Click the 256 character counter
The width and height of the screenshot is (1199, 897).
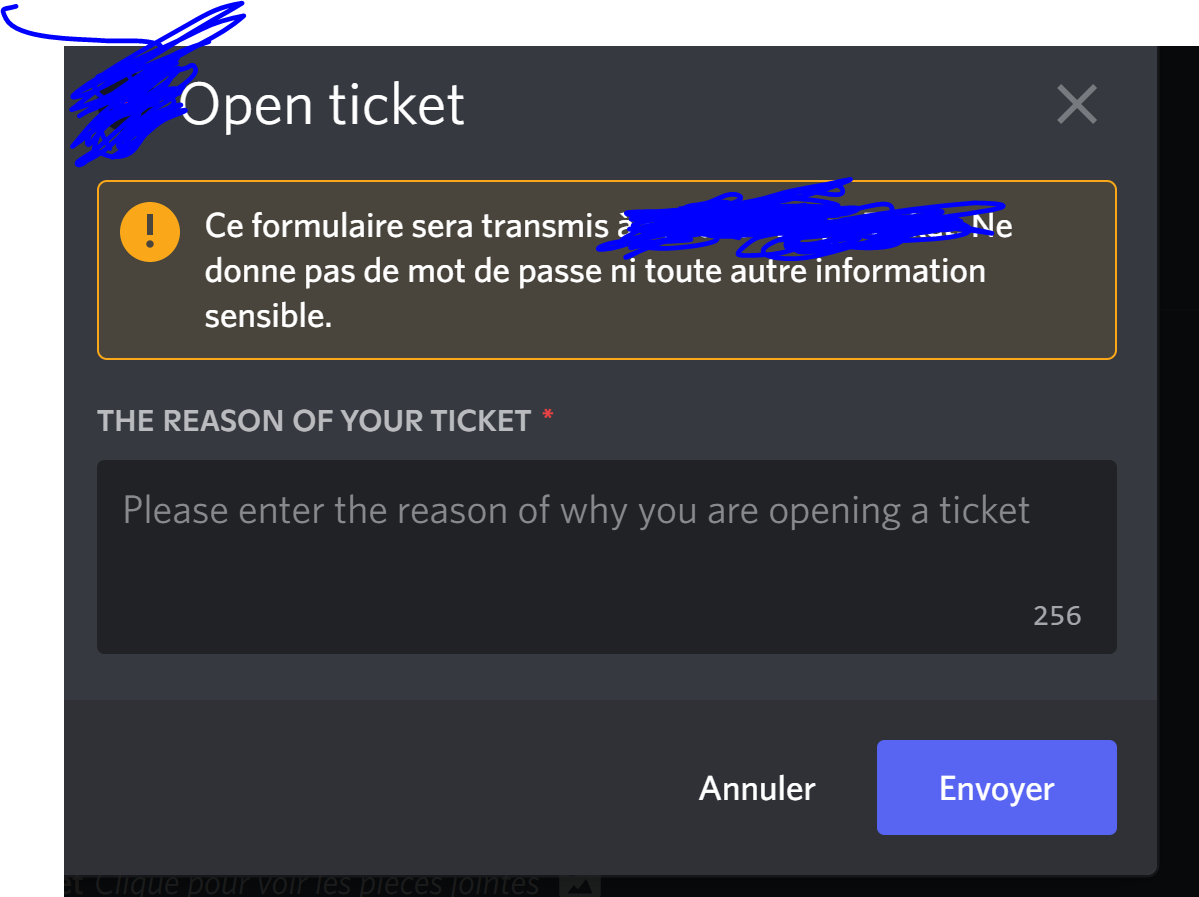click(1057, 615)
